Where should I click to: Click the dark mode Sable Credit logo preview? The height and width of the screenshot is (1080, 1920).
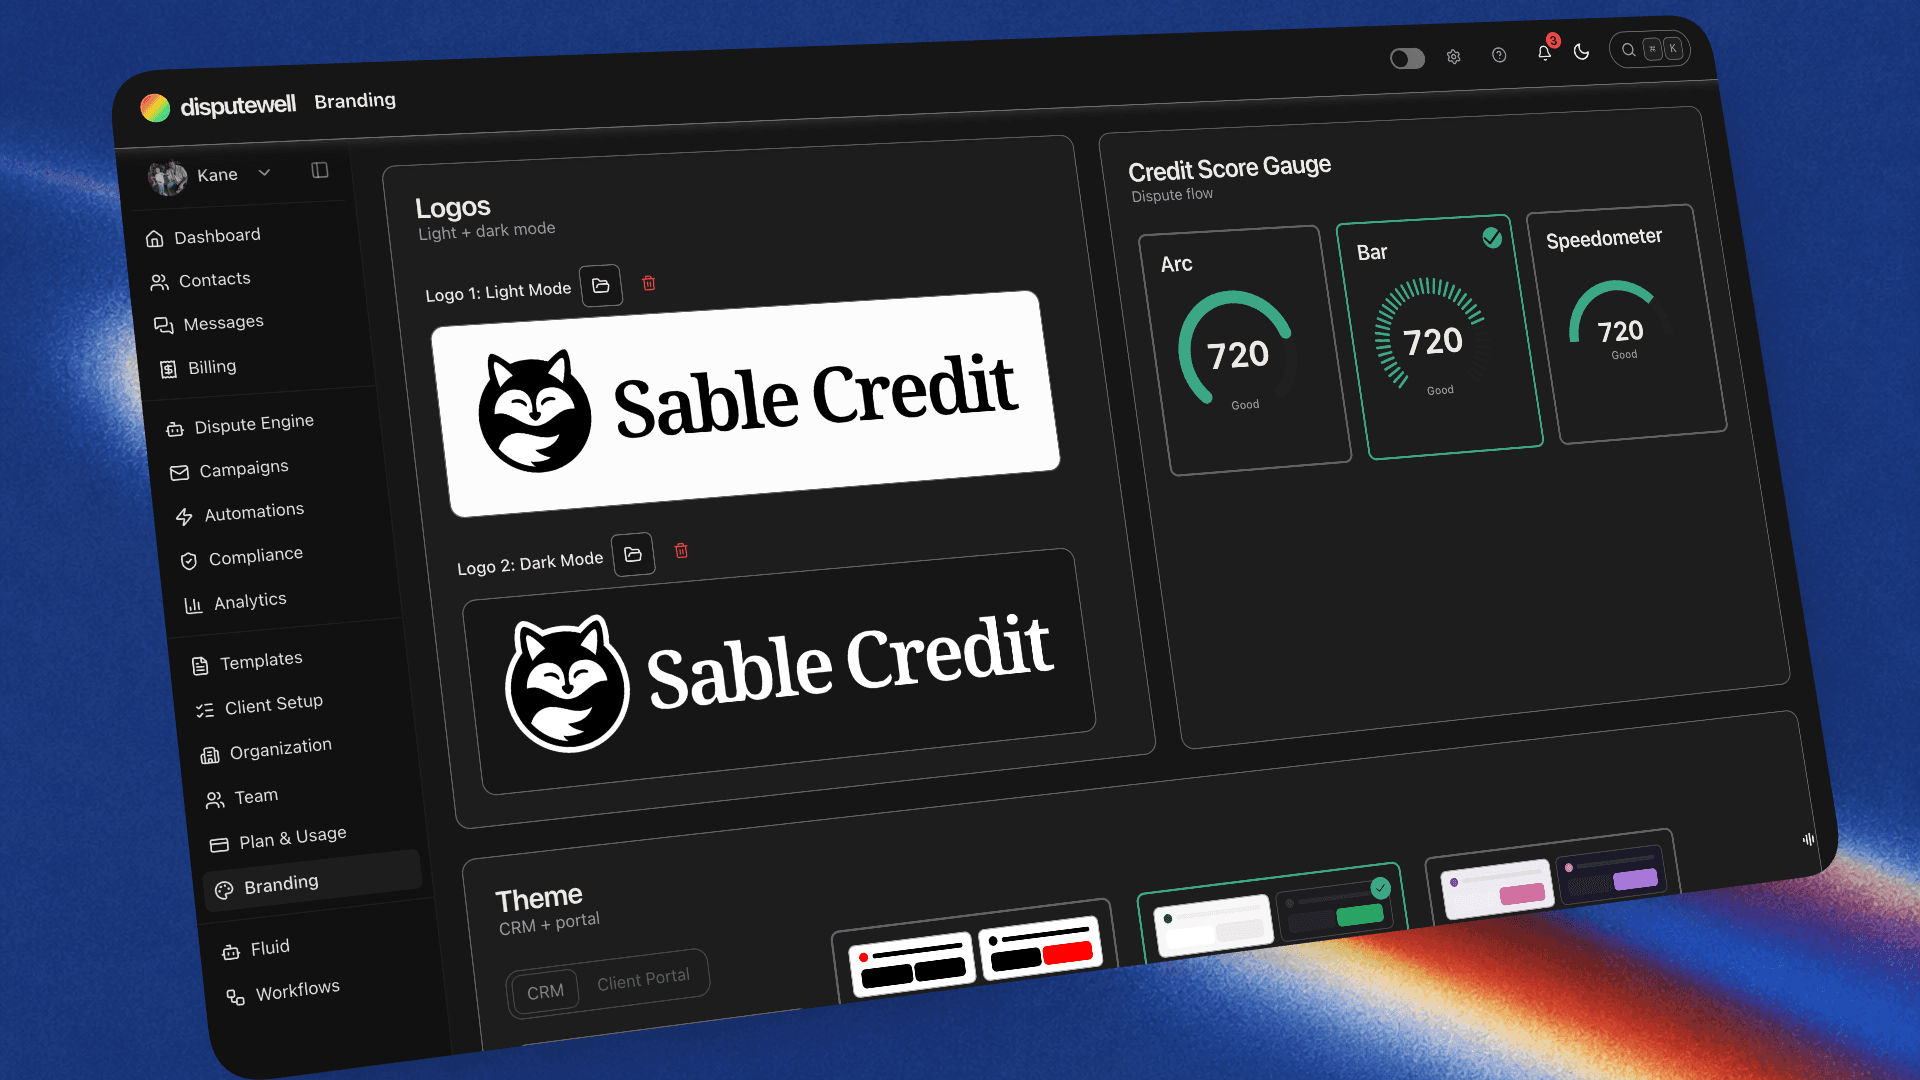(779, 671)
